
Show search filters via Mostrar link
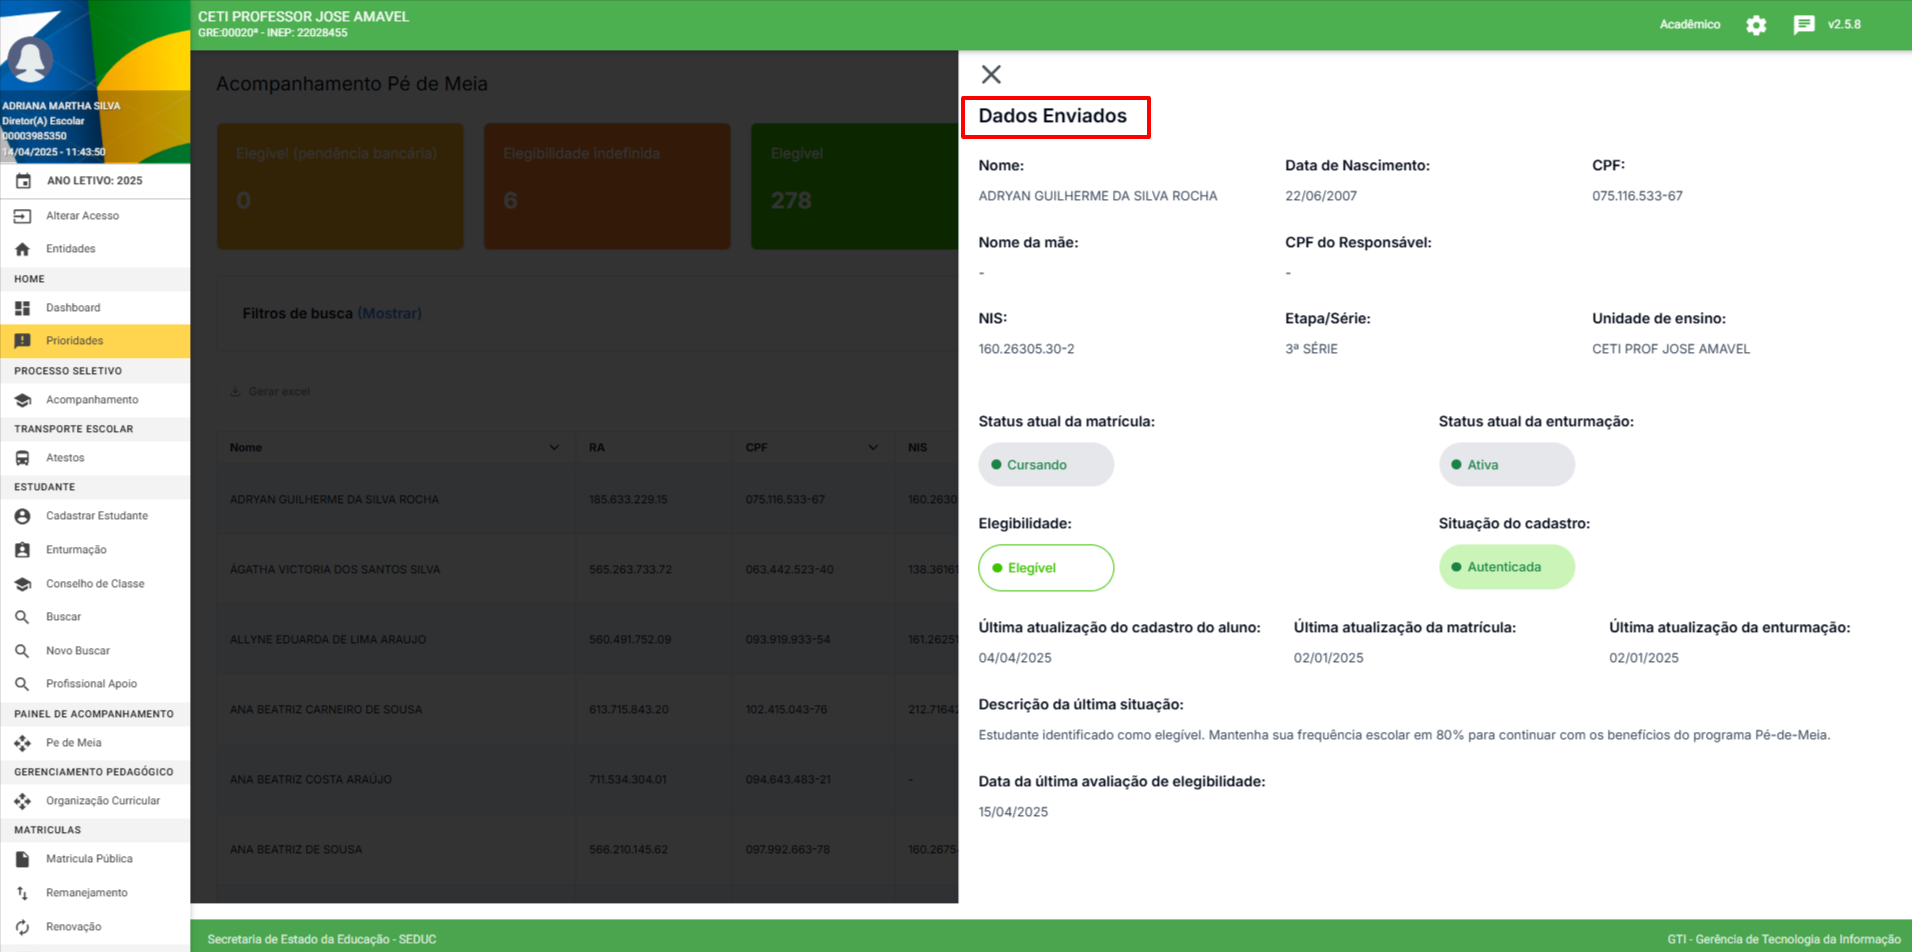(389, 314)
